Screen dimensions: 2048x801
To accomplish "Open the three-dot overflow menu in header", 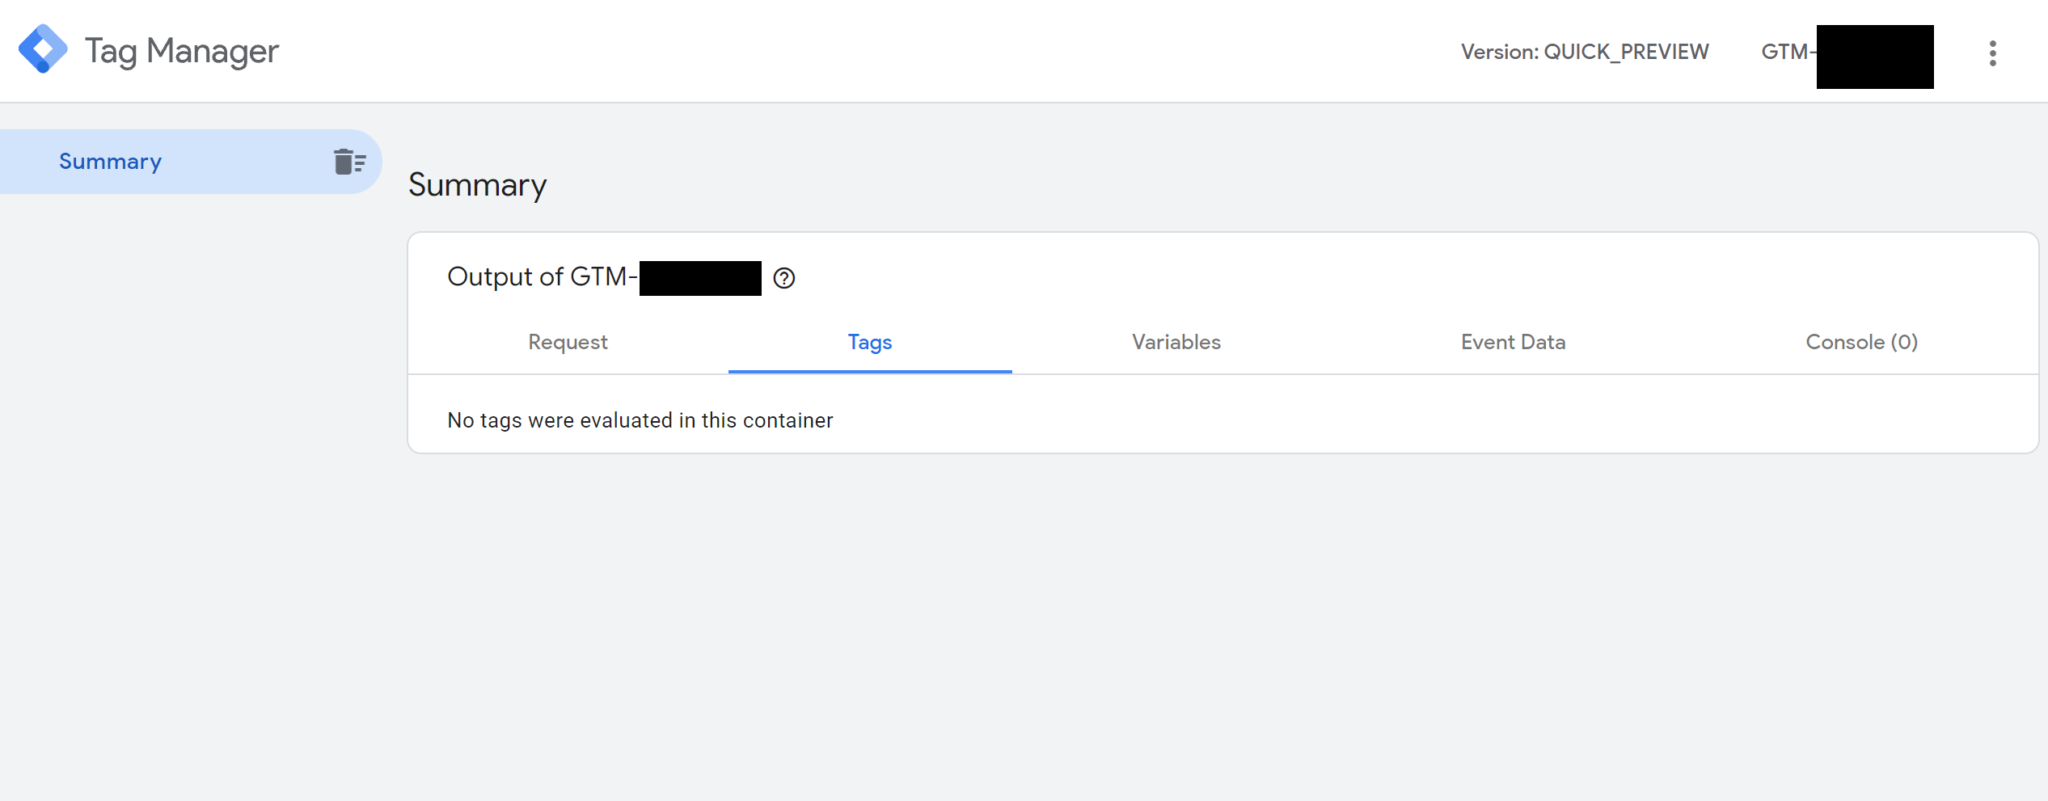I will pos(1993,53).
